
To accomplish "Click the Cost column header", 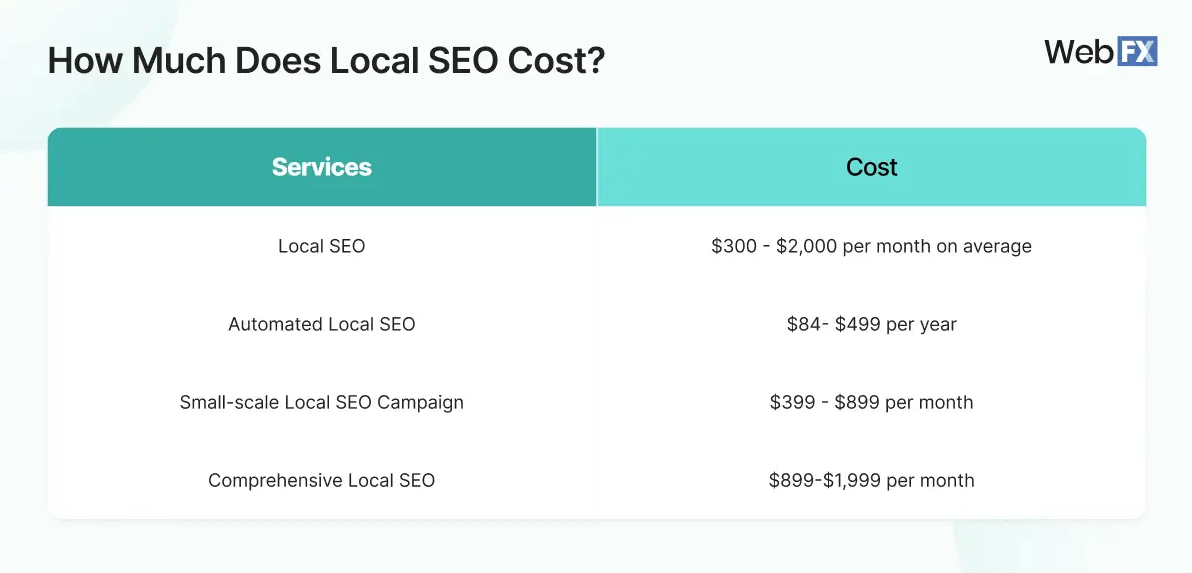I will pyautogui.click(x=871, y=167).
